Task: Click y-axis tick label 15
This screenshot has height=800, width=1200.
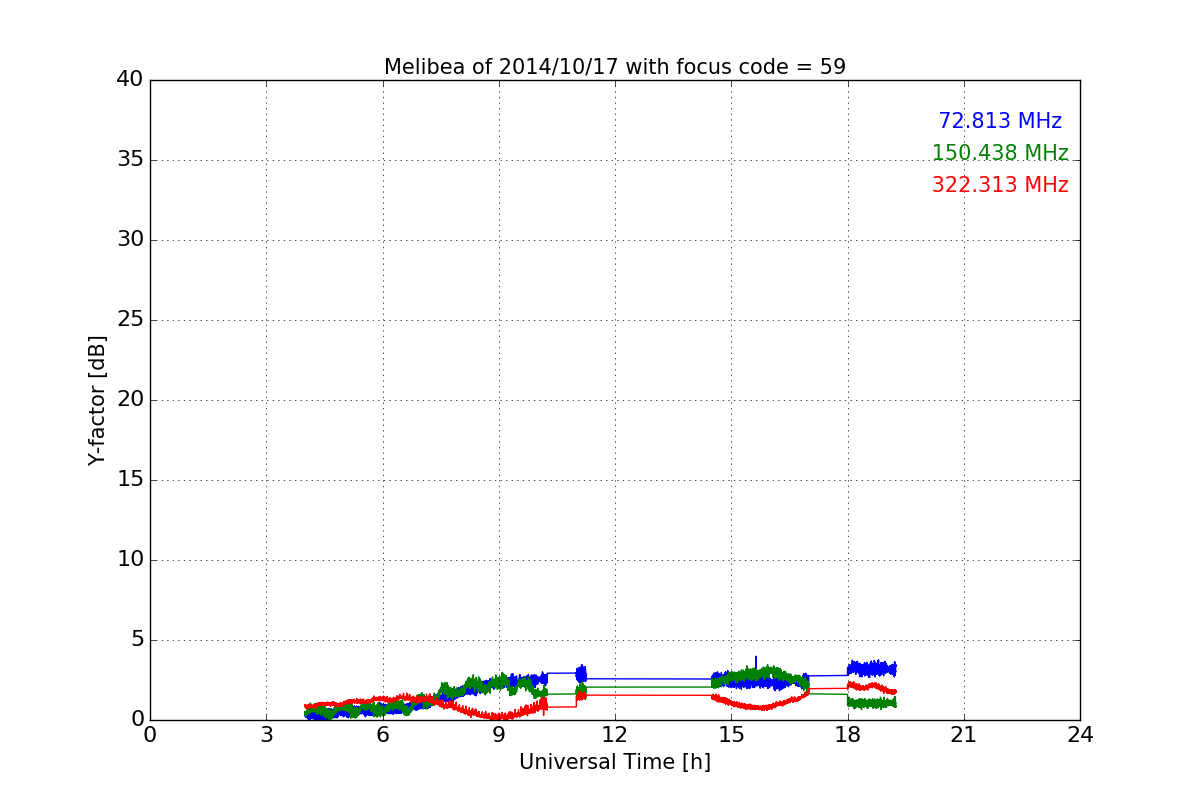Action: 129,480
